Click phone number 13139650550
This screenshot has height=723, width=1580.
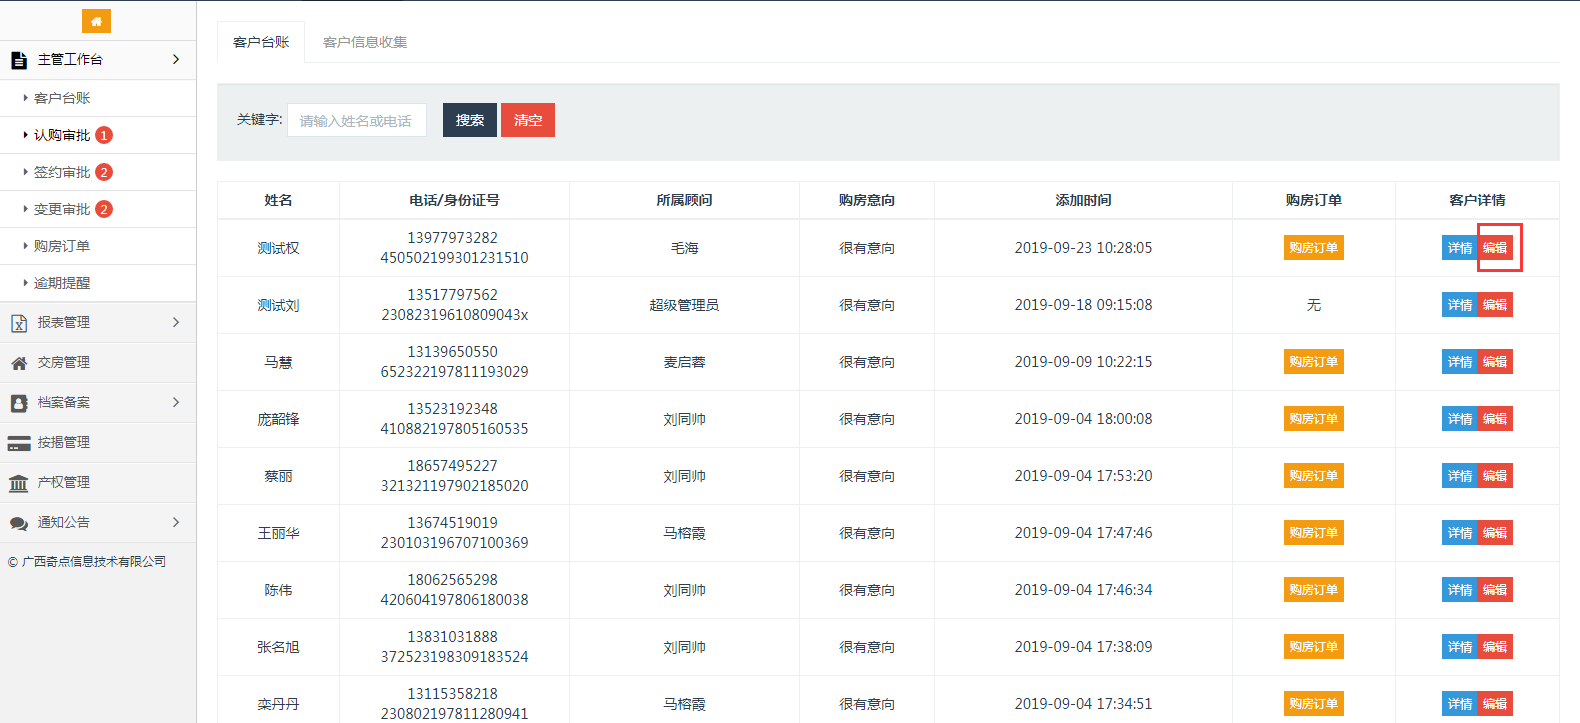pos(452,352)
